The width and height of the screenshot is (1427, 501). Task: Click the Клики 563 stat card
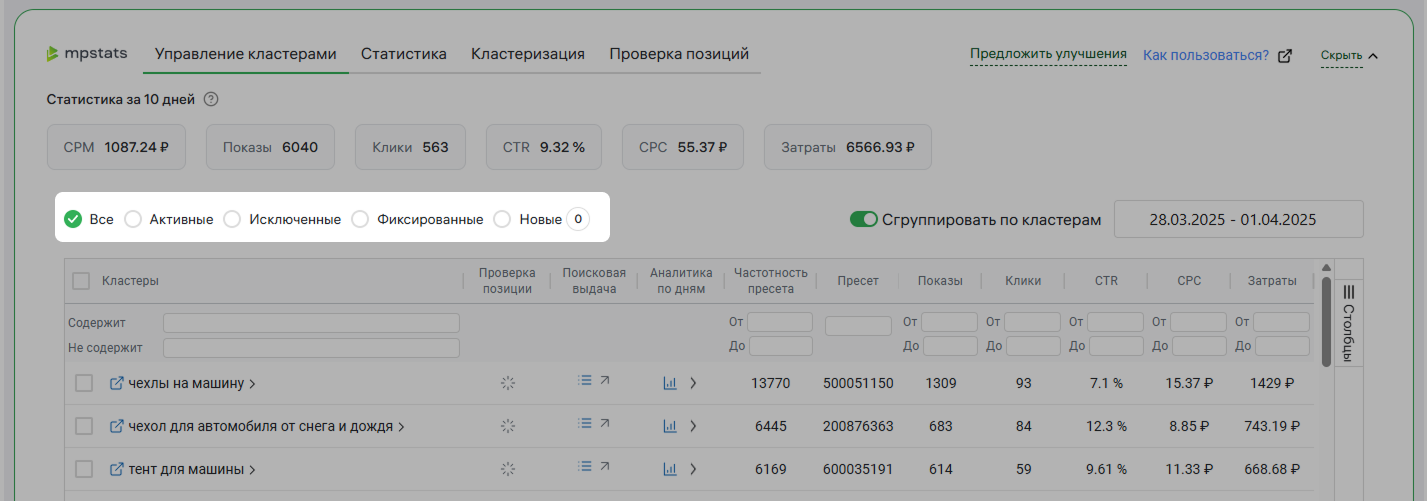[x=410, y=147]
